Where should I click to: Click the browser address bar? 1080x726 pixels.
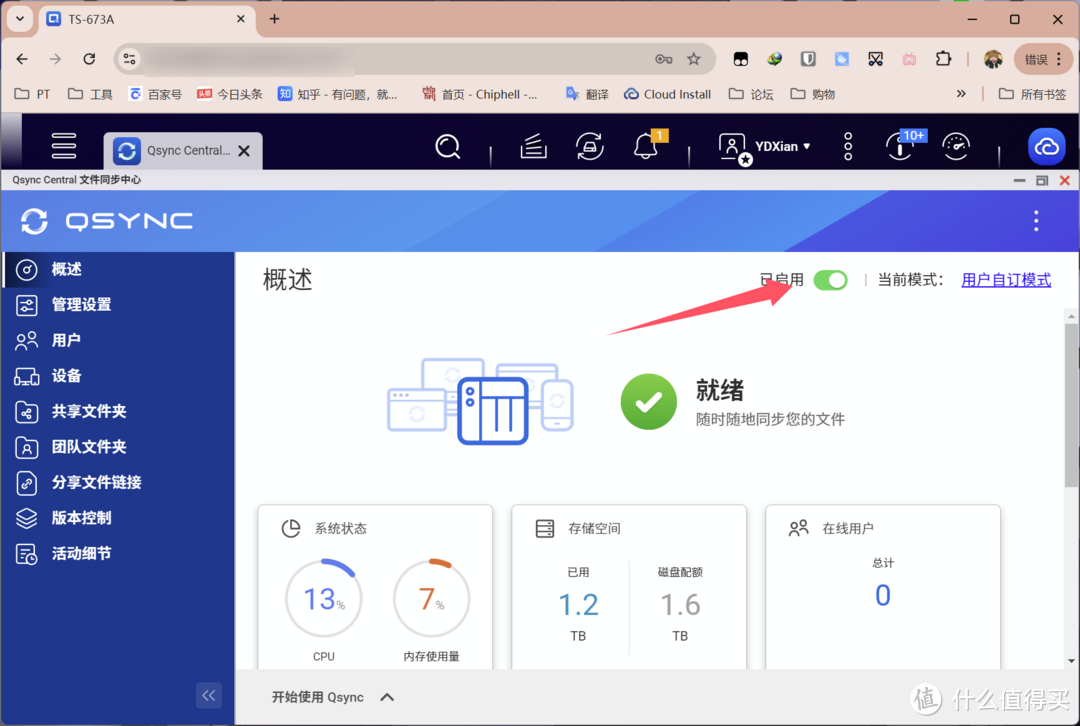coord(400,59)
